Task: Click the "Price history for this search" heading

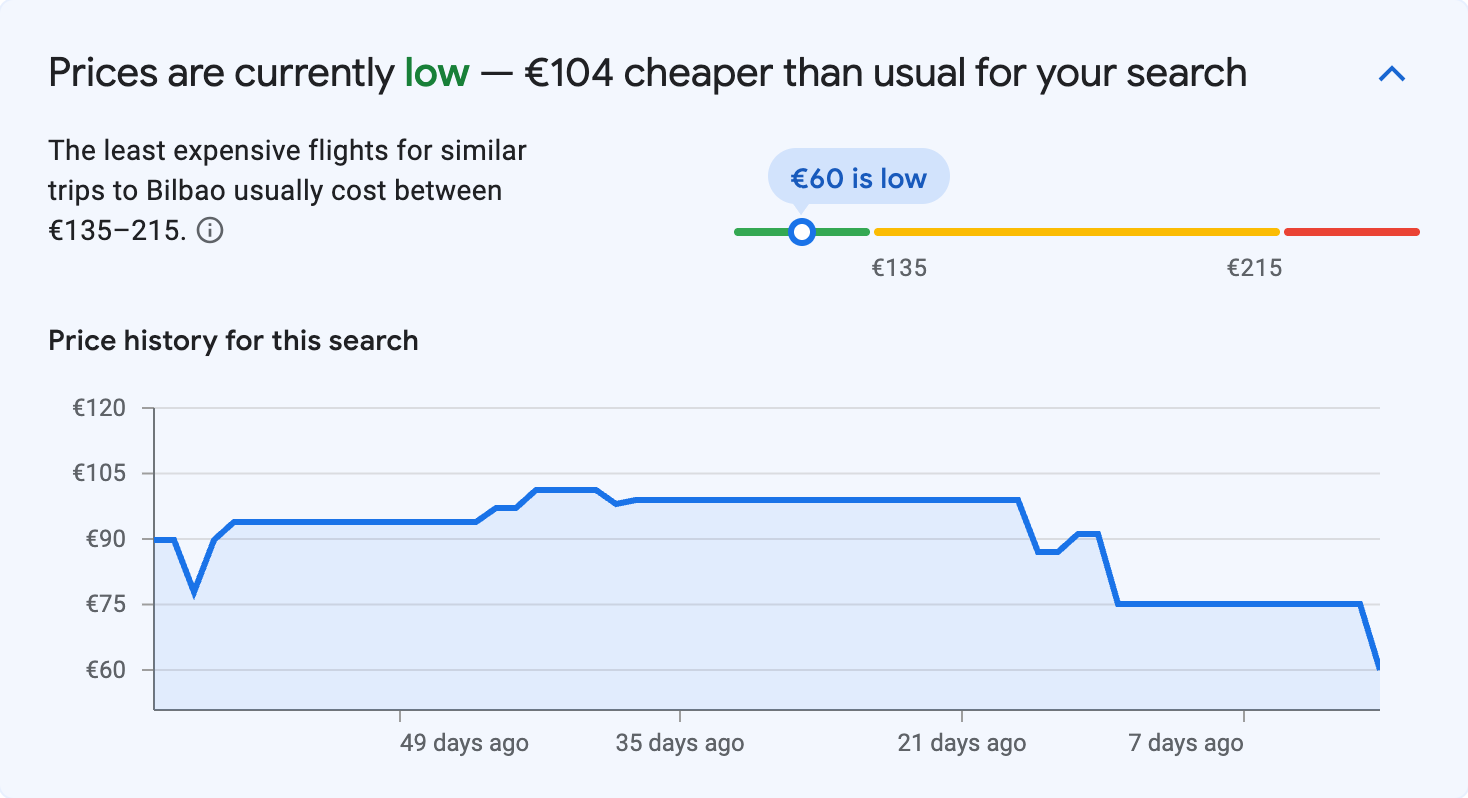Action: click(x=233, y=340)
